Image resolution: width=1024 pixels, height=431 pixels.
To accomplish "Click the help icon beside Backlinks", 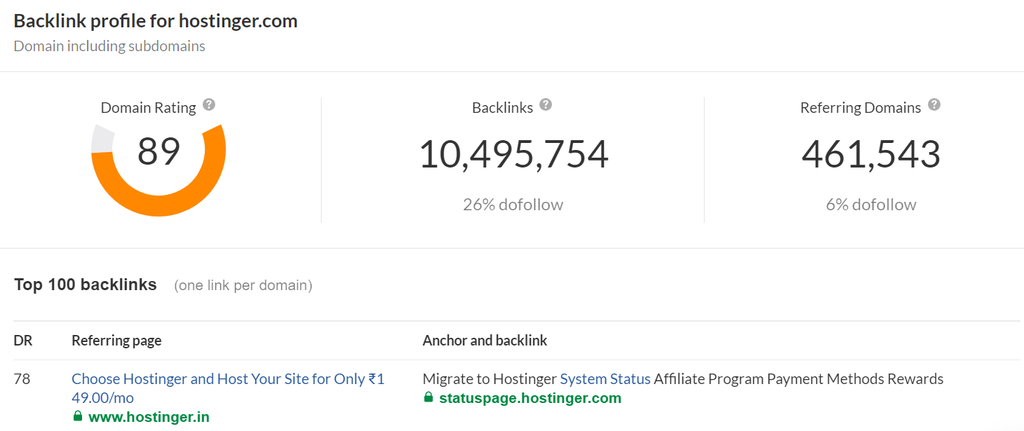I will pos(545,105).
